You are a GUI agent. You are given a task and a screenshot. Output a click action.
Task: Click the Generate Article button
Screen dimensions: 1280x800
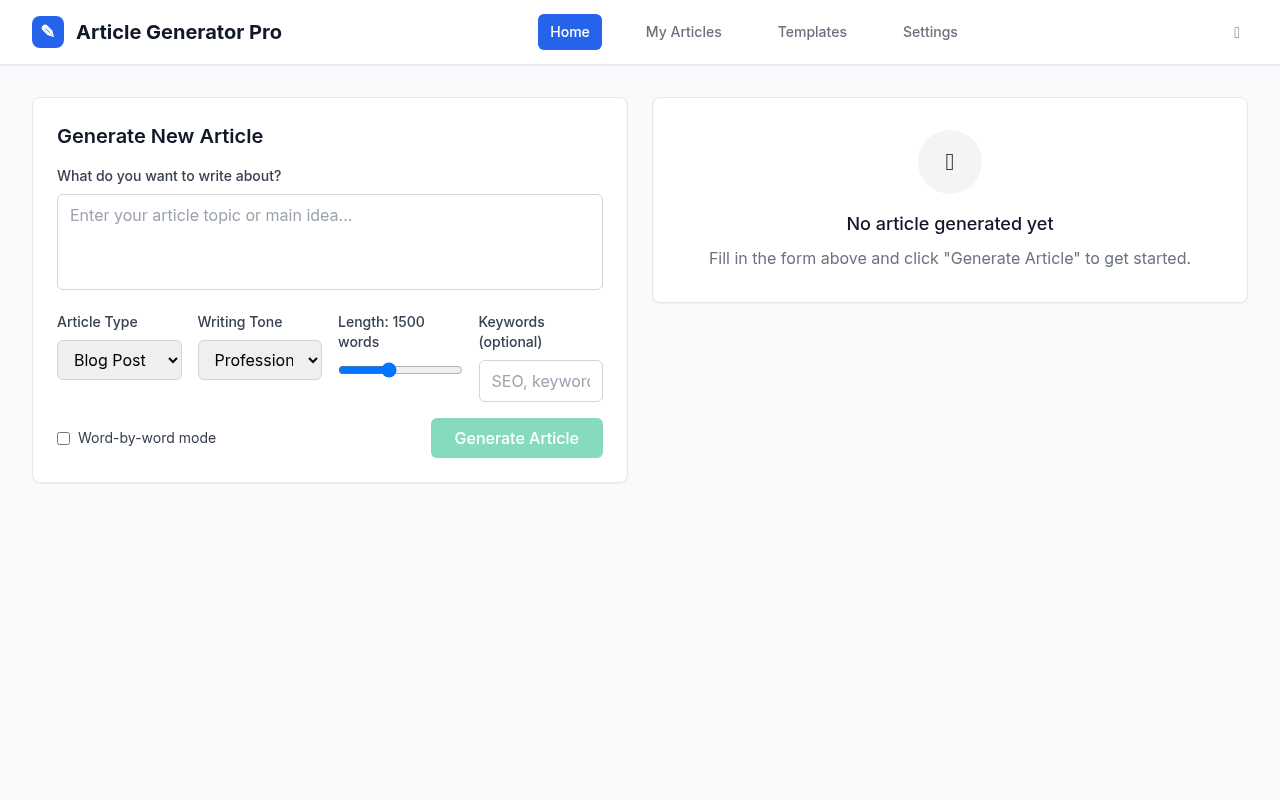coord(516,438)
